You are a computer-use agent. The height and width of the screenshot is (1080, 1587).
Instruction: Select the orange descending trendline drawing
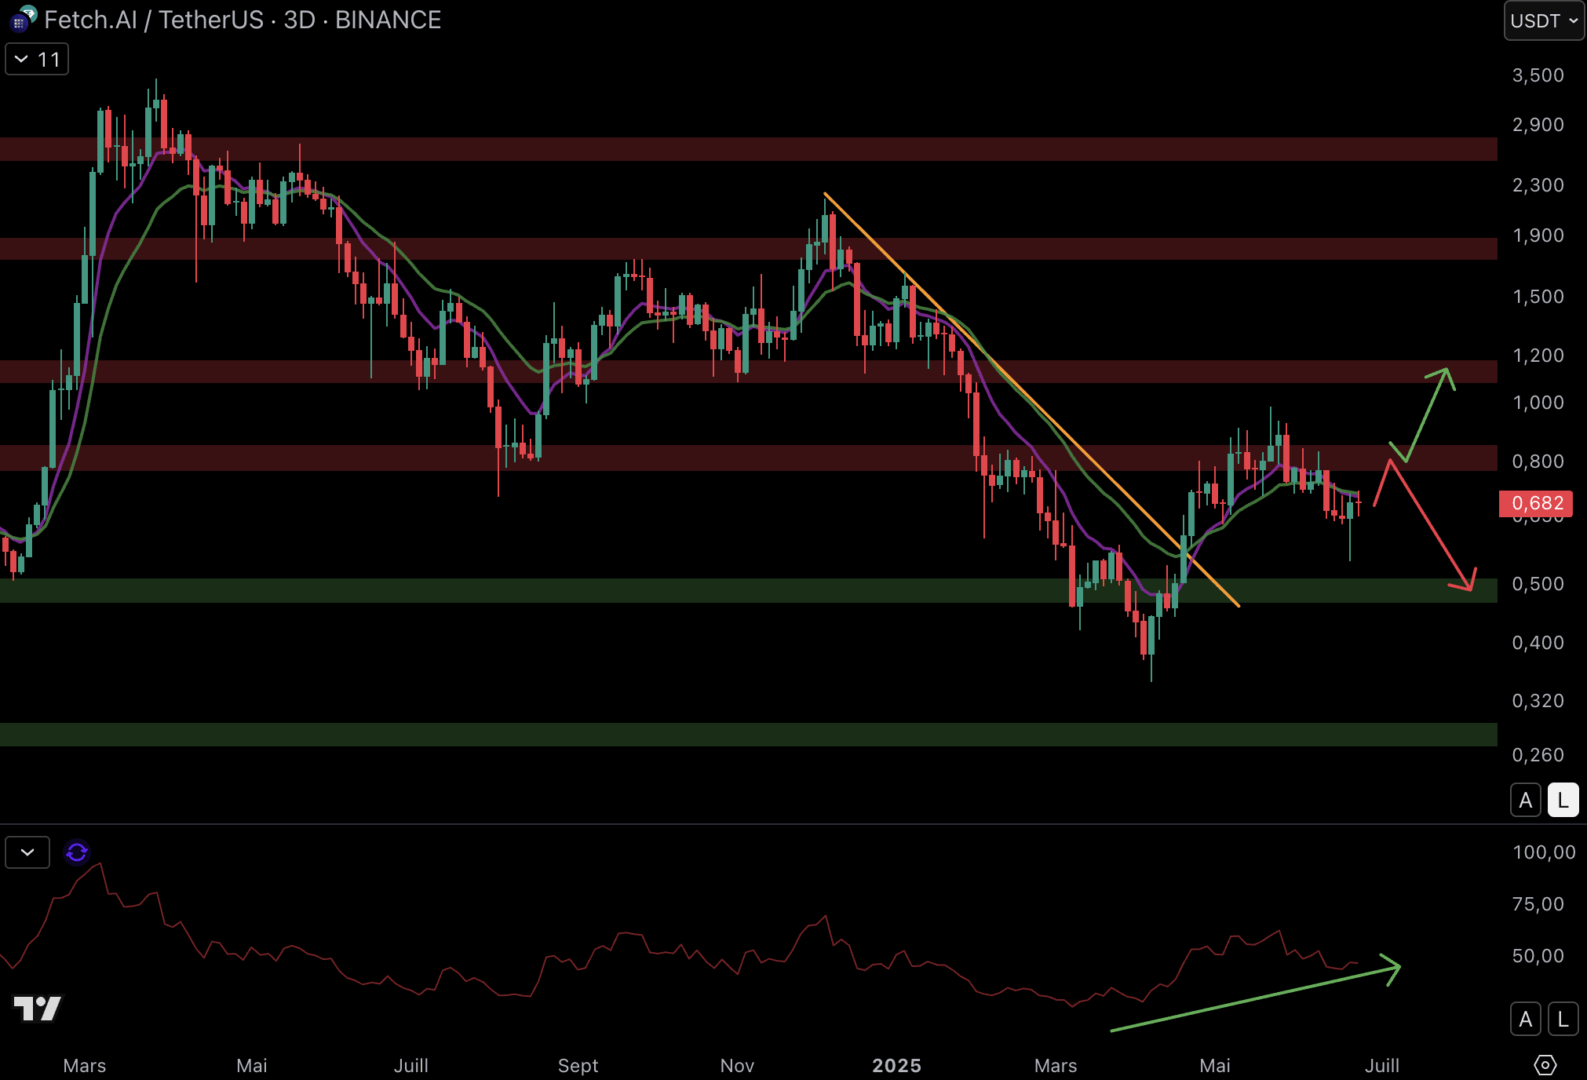(1031, 399)
